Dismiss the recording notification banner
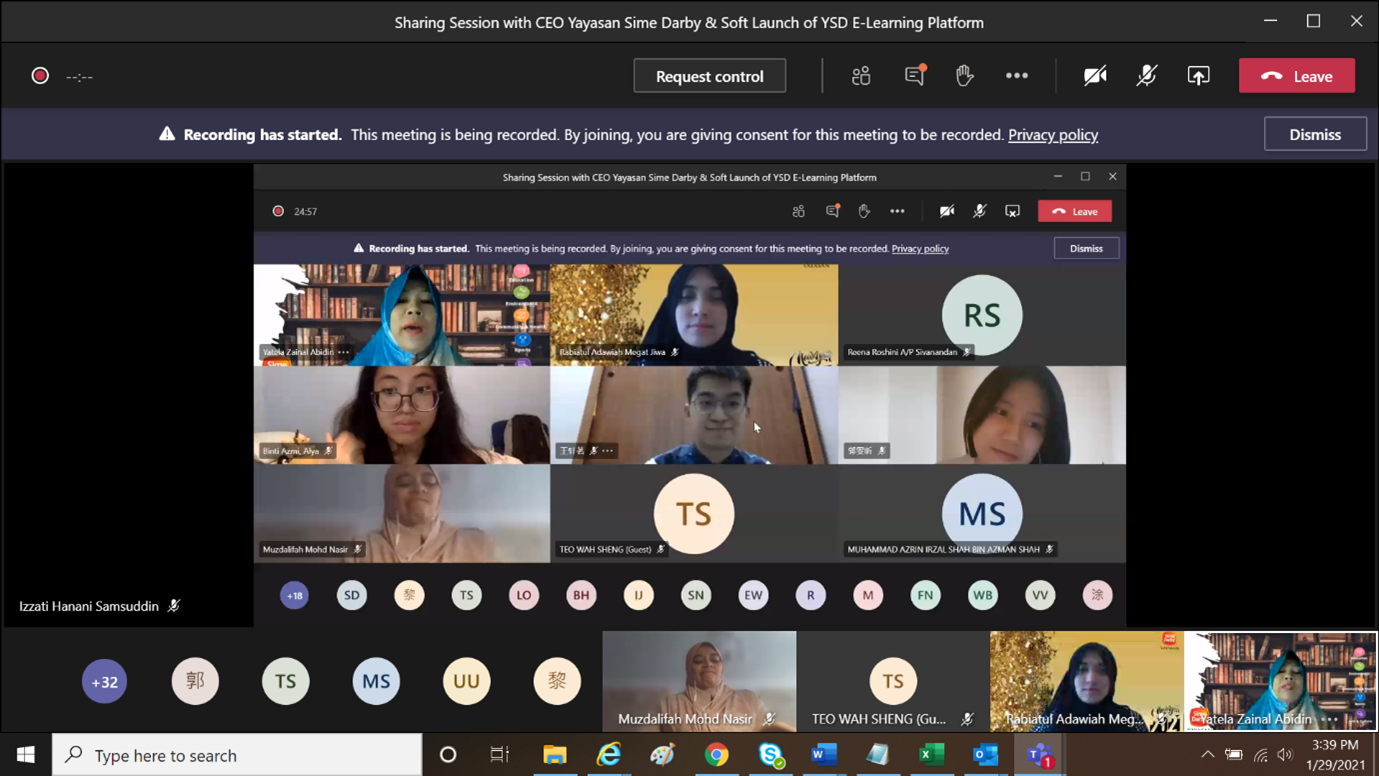 (x=1314, y=134)
